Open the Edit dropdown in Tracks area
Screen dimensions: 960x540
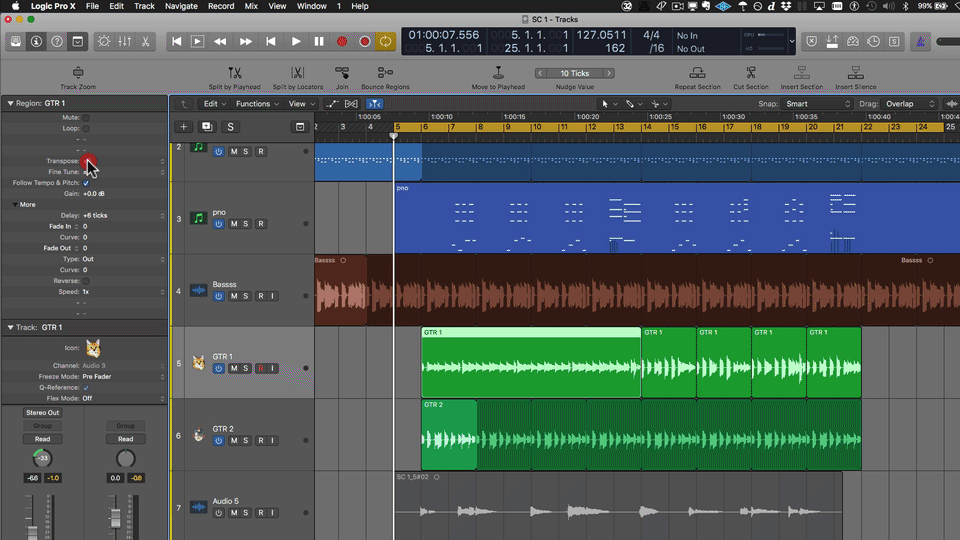(x=214, y=104)
